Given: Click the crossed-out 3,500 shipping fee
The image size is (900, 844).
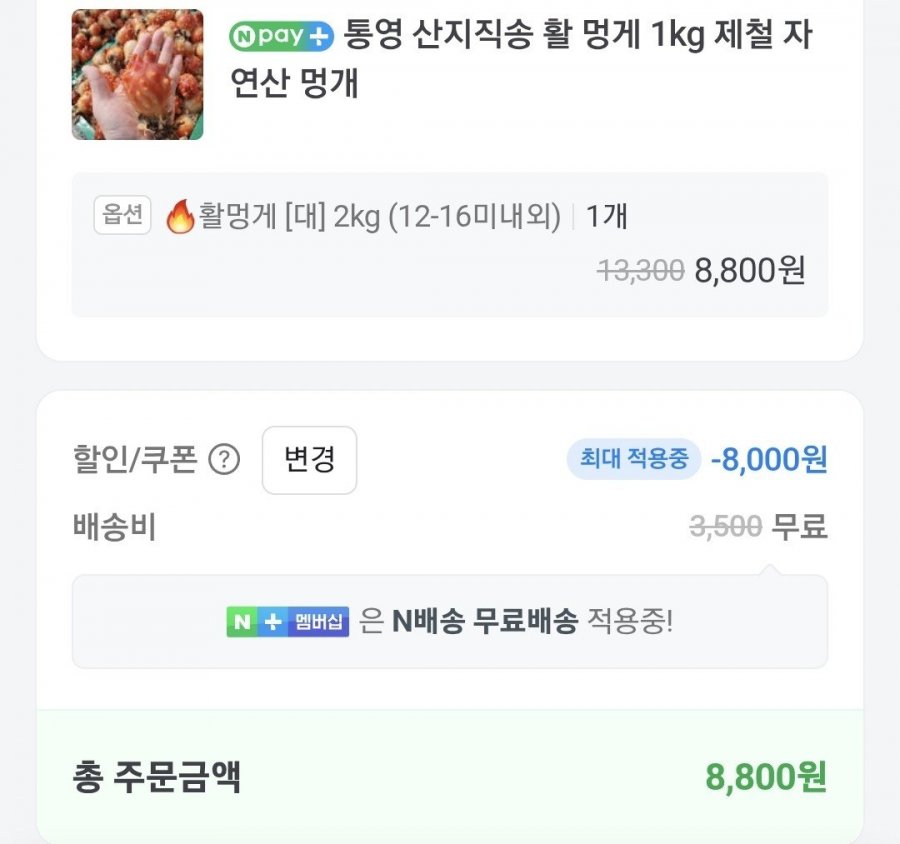Looking at the screenshot, I should (x=726, y=526).
